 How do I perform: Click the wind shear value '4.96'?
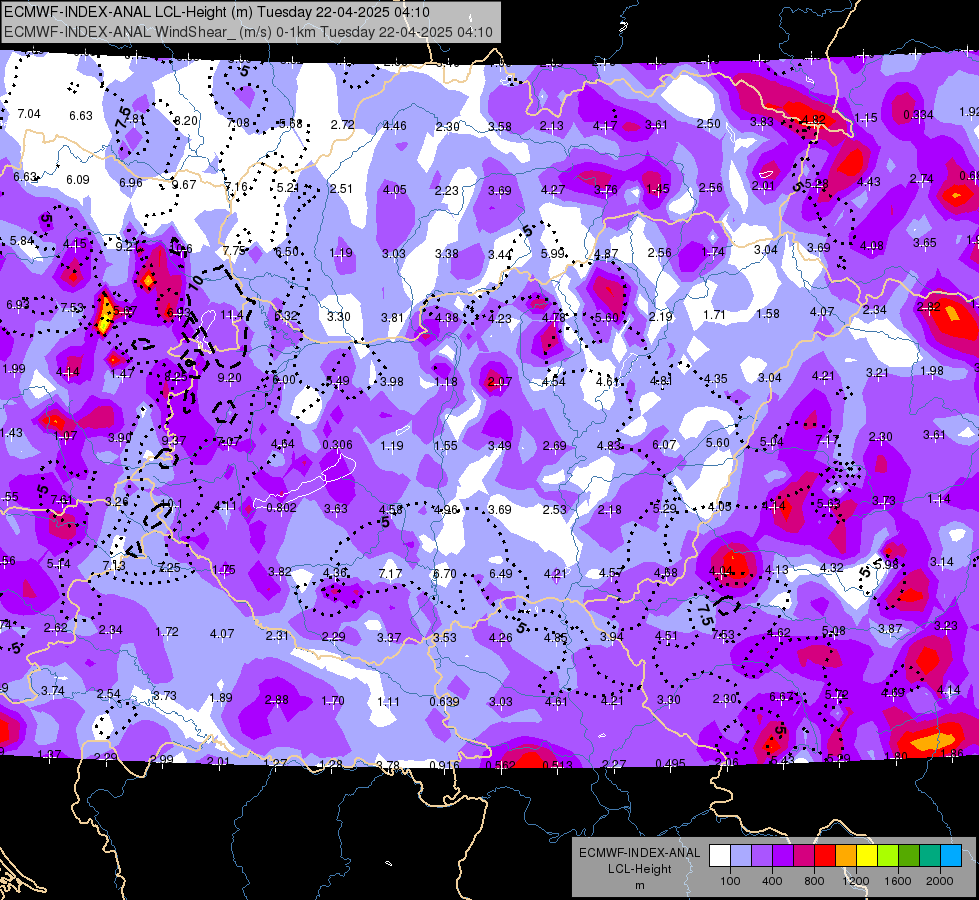[446, 510]
